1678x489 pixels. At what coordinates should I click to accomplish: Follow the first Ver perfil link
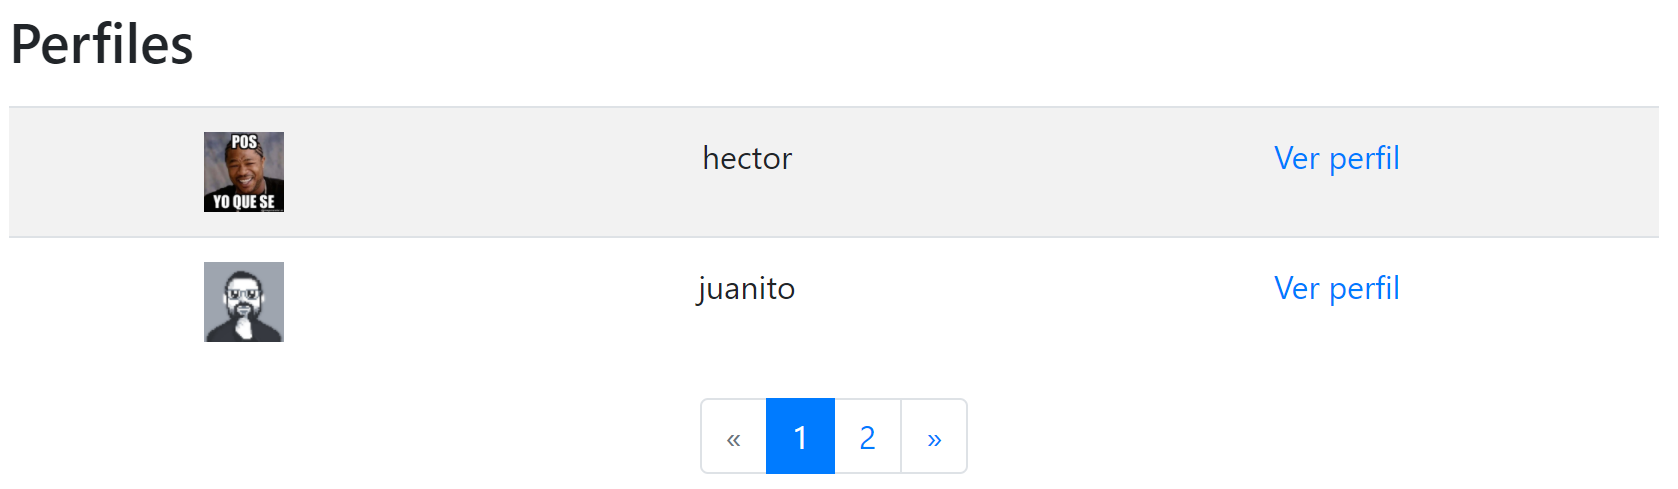click(x=1336, y=158)
